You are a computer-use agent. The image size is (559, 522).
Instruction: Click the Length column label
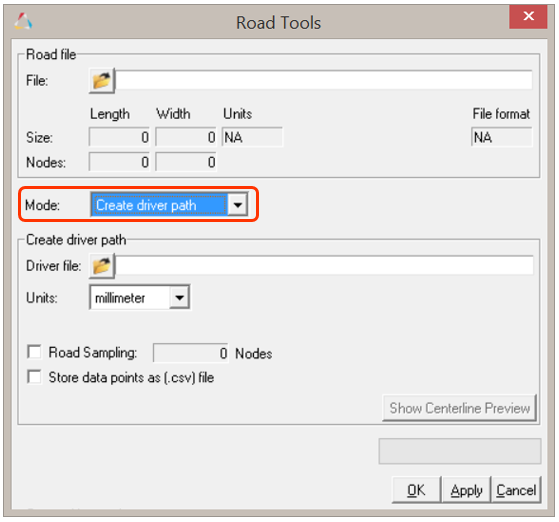click(109, 114)
